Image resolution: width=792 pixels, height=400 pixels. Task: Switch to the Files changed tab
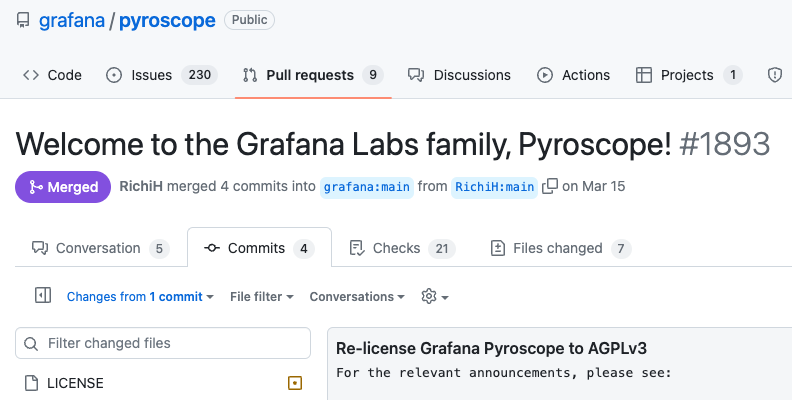[x=561, y=248]
